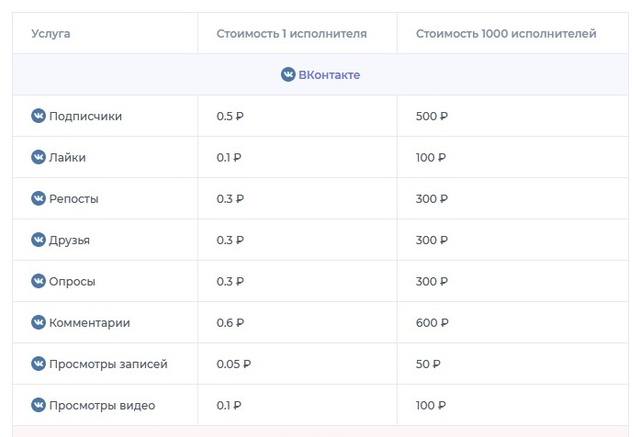Click the 0.5 ₽ price for Подписчики
This screenshot has height=437, width=640.
click(230, 116)
